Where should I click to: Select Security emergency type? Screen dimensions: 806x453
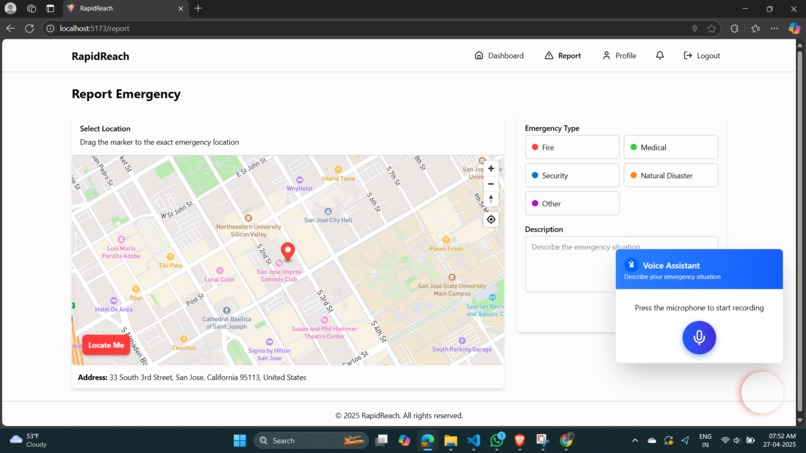(x=572, y=175)
